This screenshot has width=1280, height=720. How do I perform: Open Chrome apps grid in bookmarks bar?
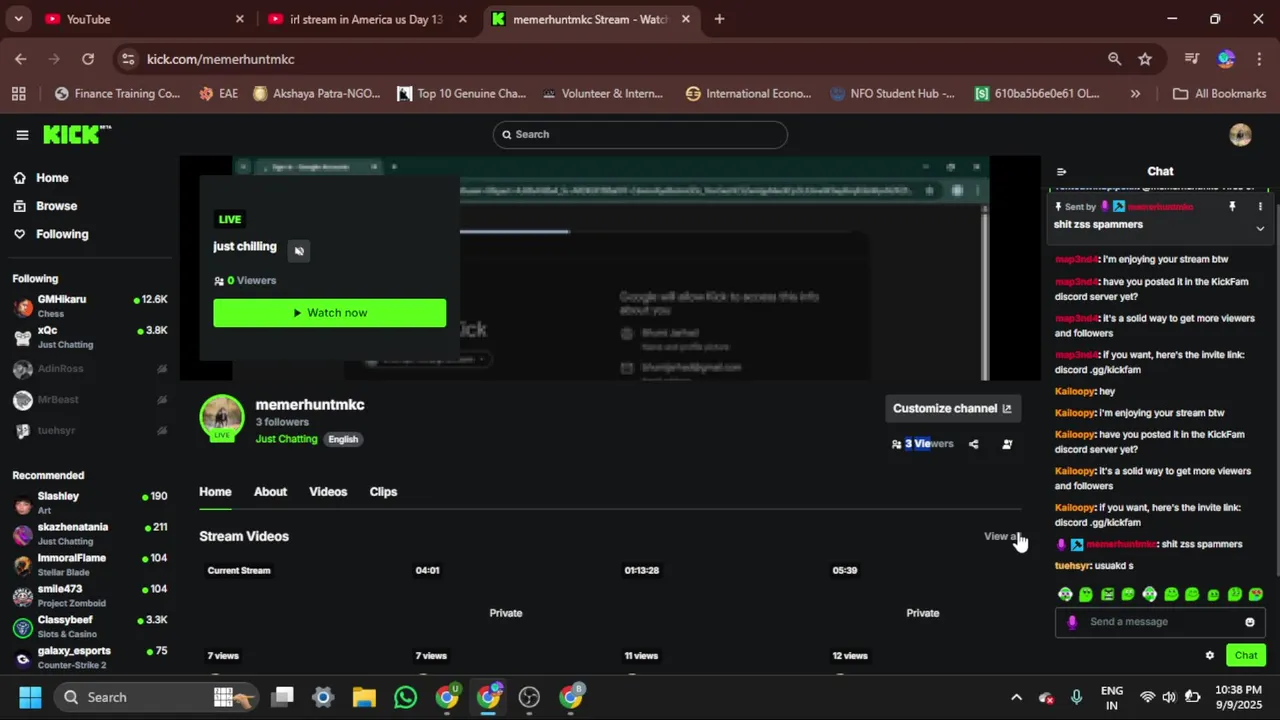click(18, 94)
